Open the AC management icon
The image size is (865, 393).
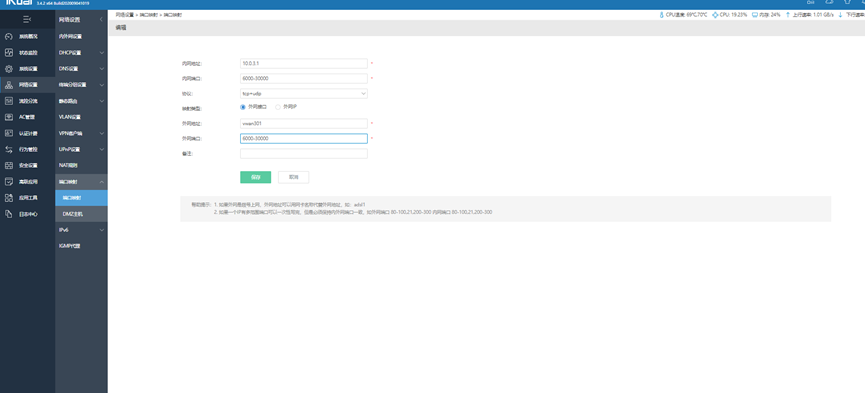(8, 117)
